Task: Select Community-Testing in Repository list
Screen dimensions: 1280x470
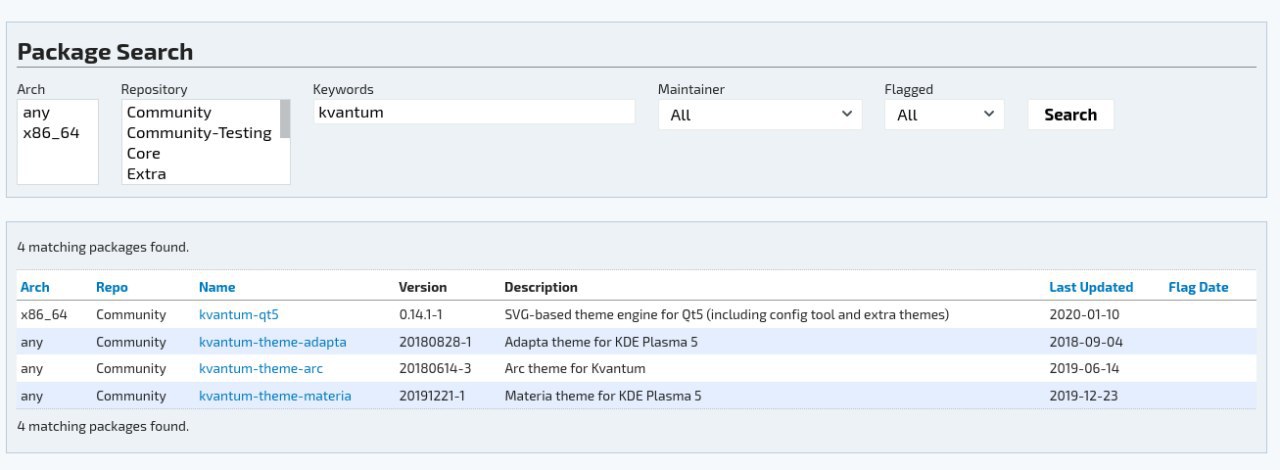Action: 200,133
